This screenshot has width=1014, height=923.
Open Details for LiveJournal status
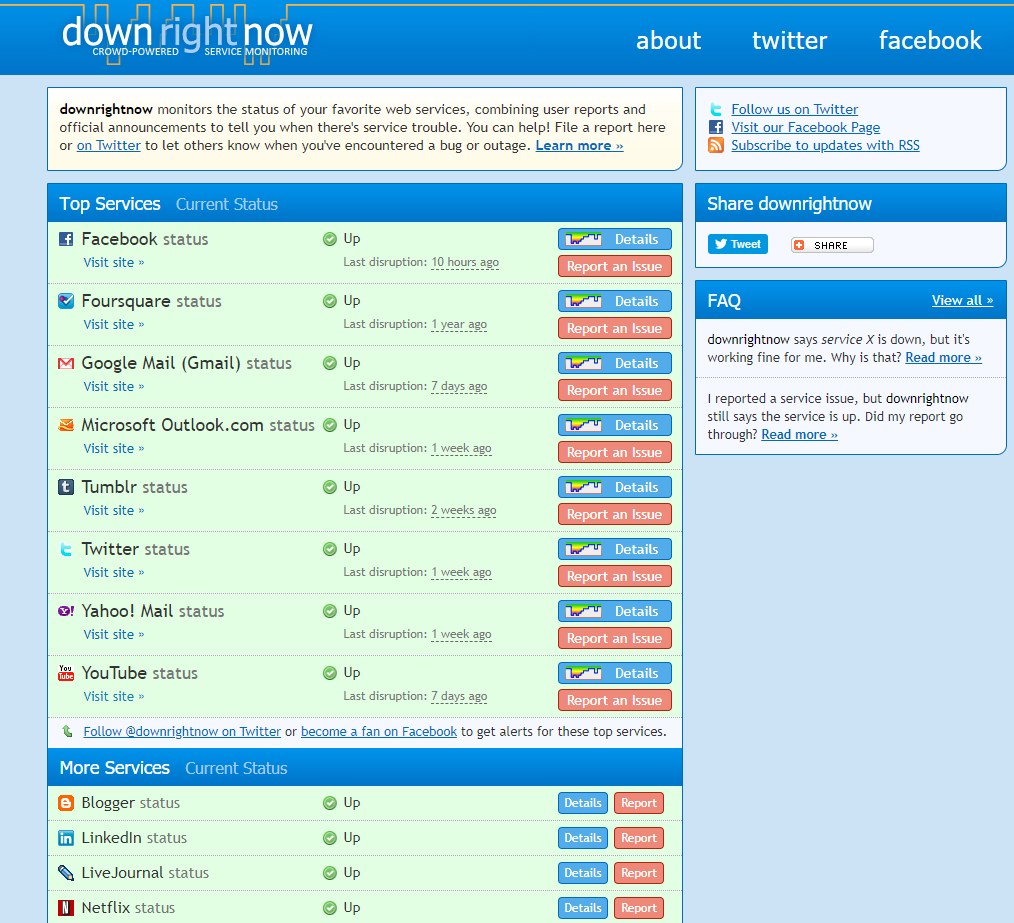pyautogui.click(x=583, y=873)
